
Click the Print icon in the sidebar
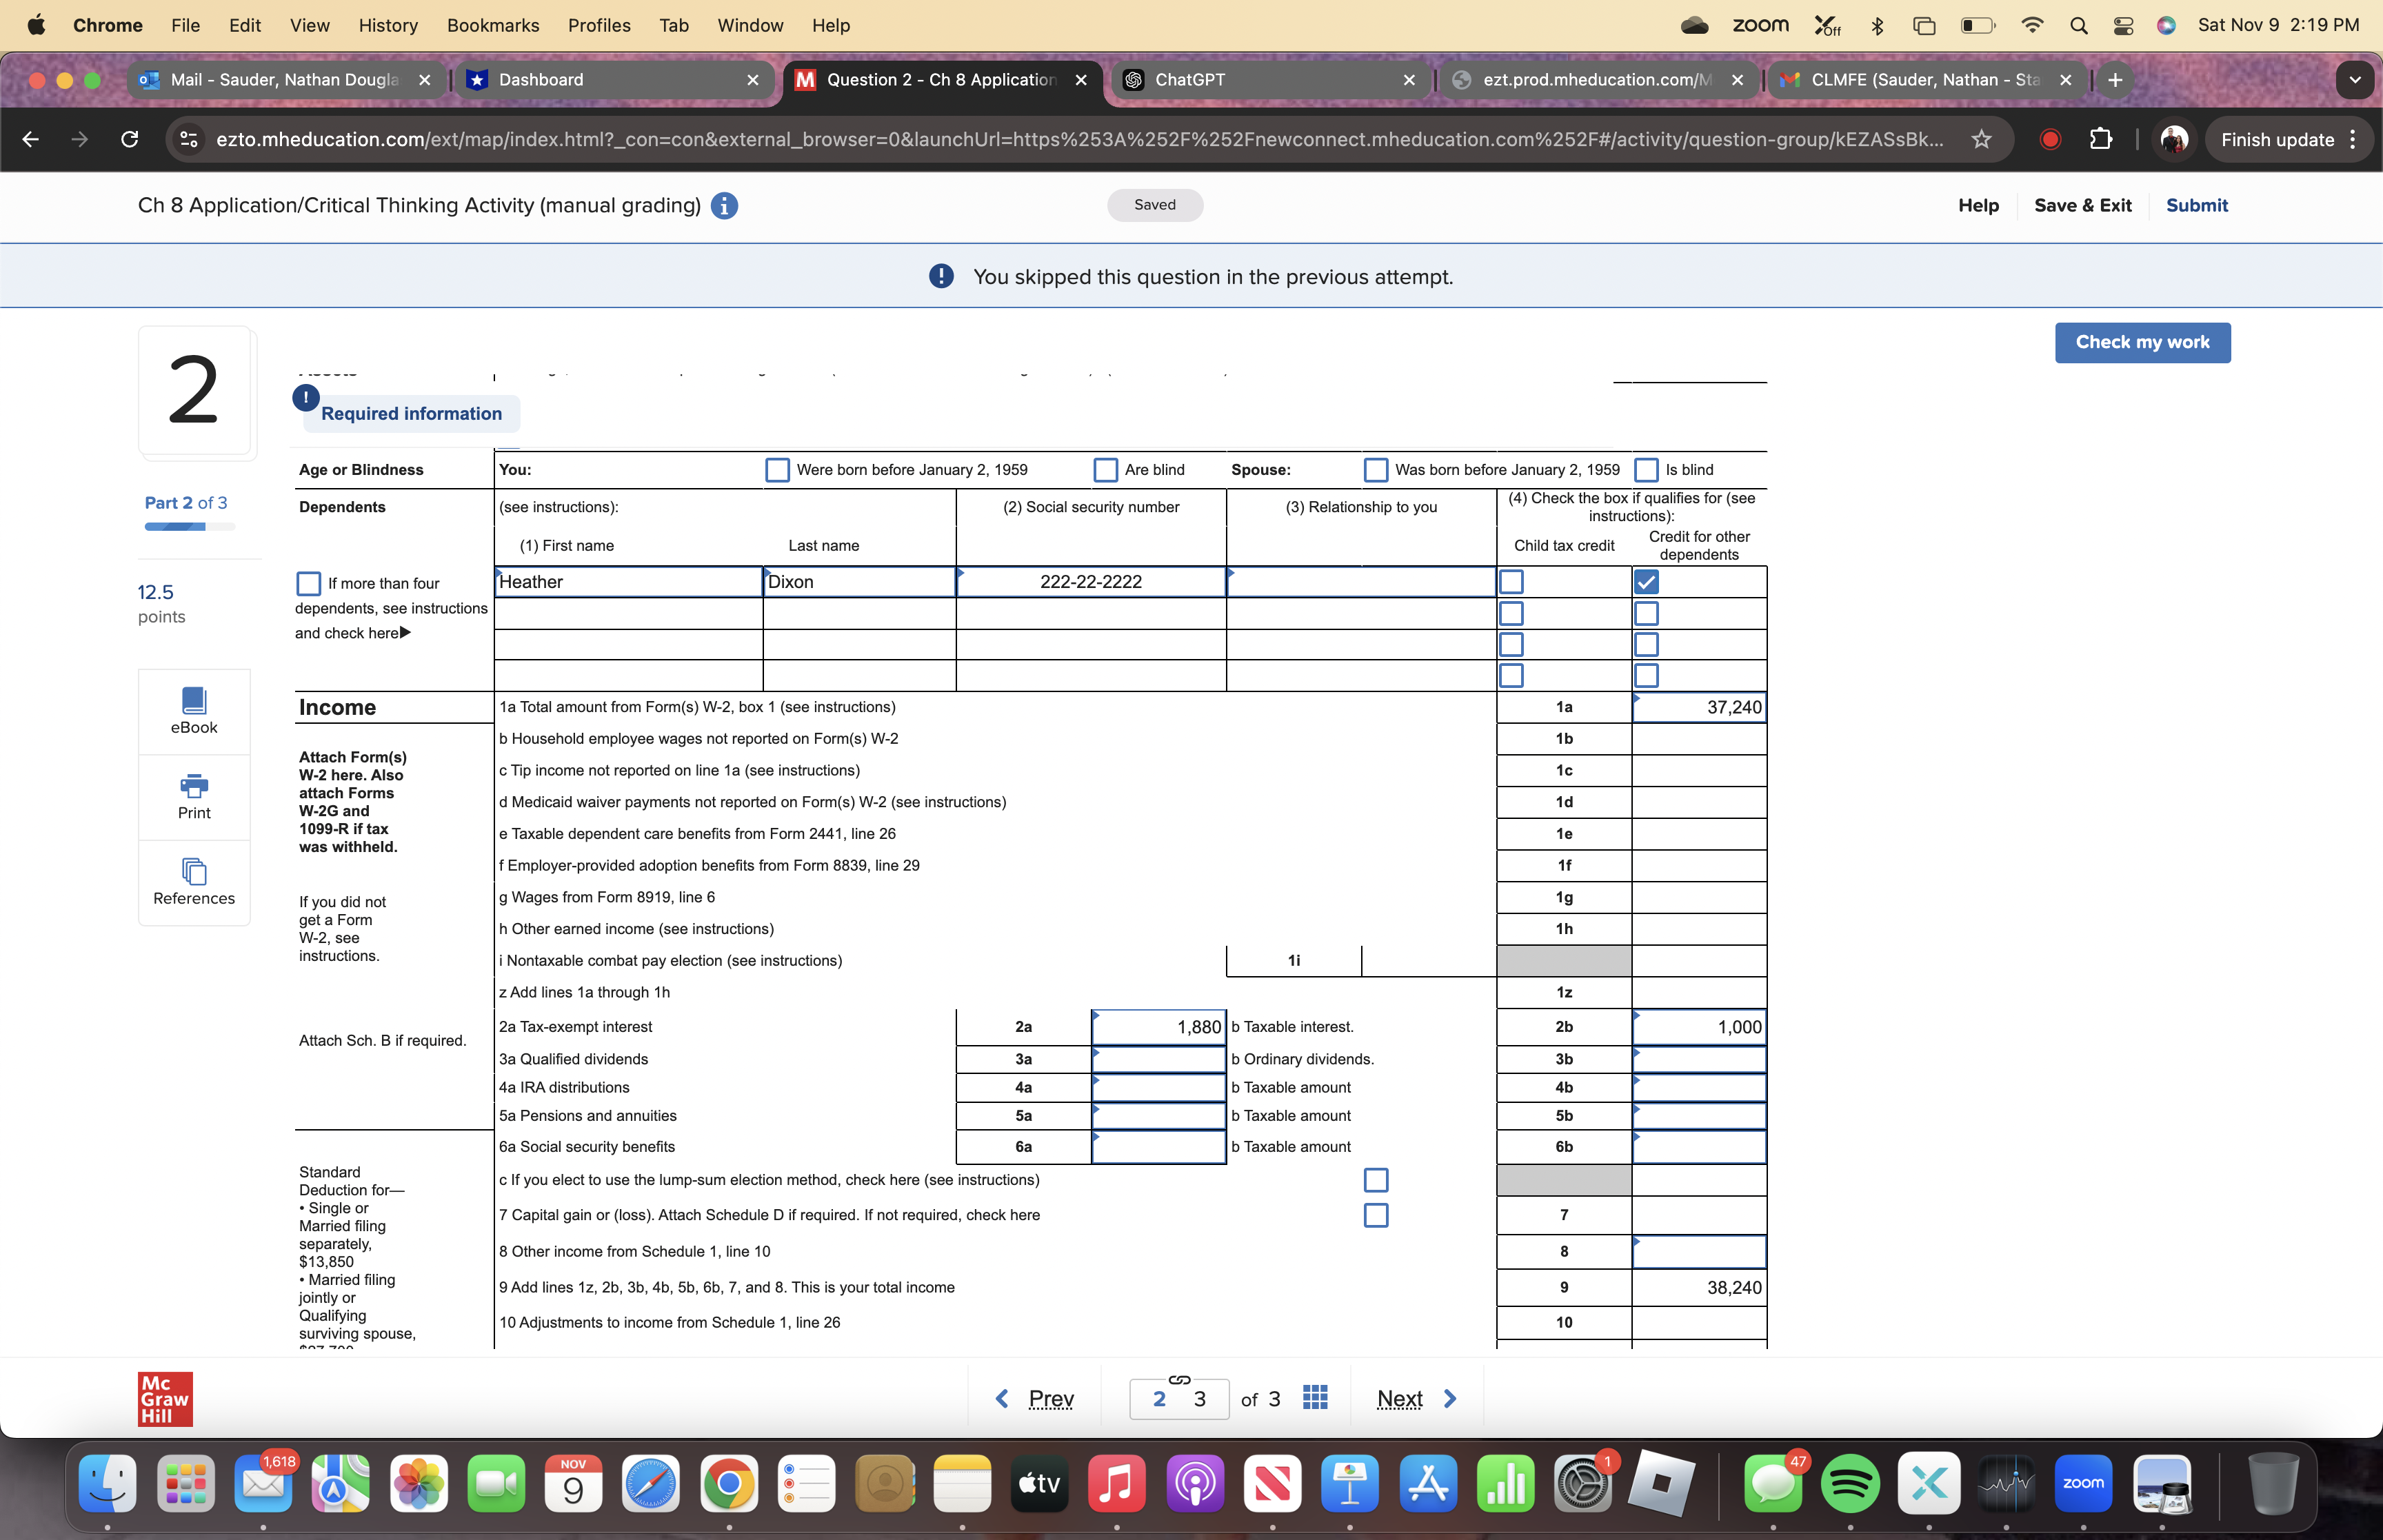point(193,796)
